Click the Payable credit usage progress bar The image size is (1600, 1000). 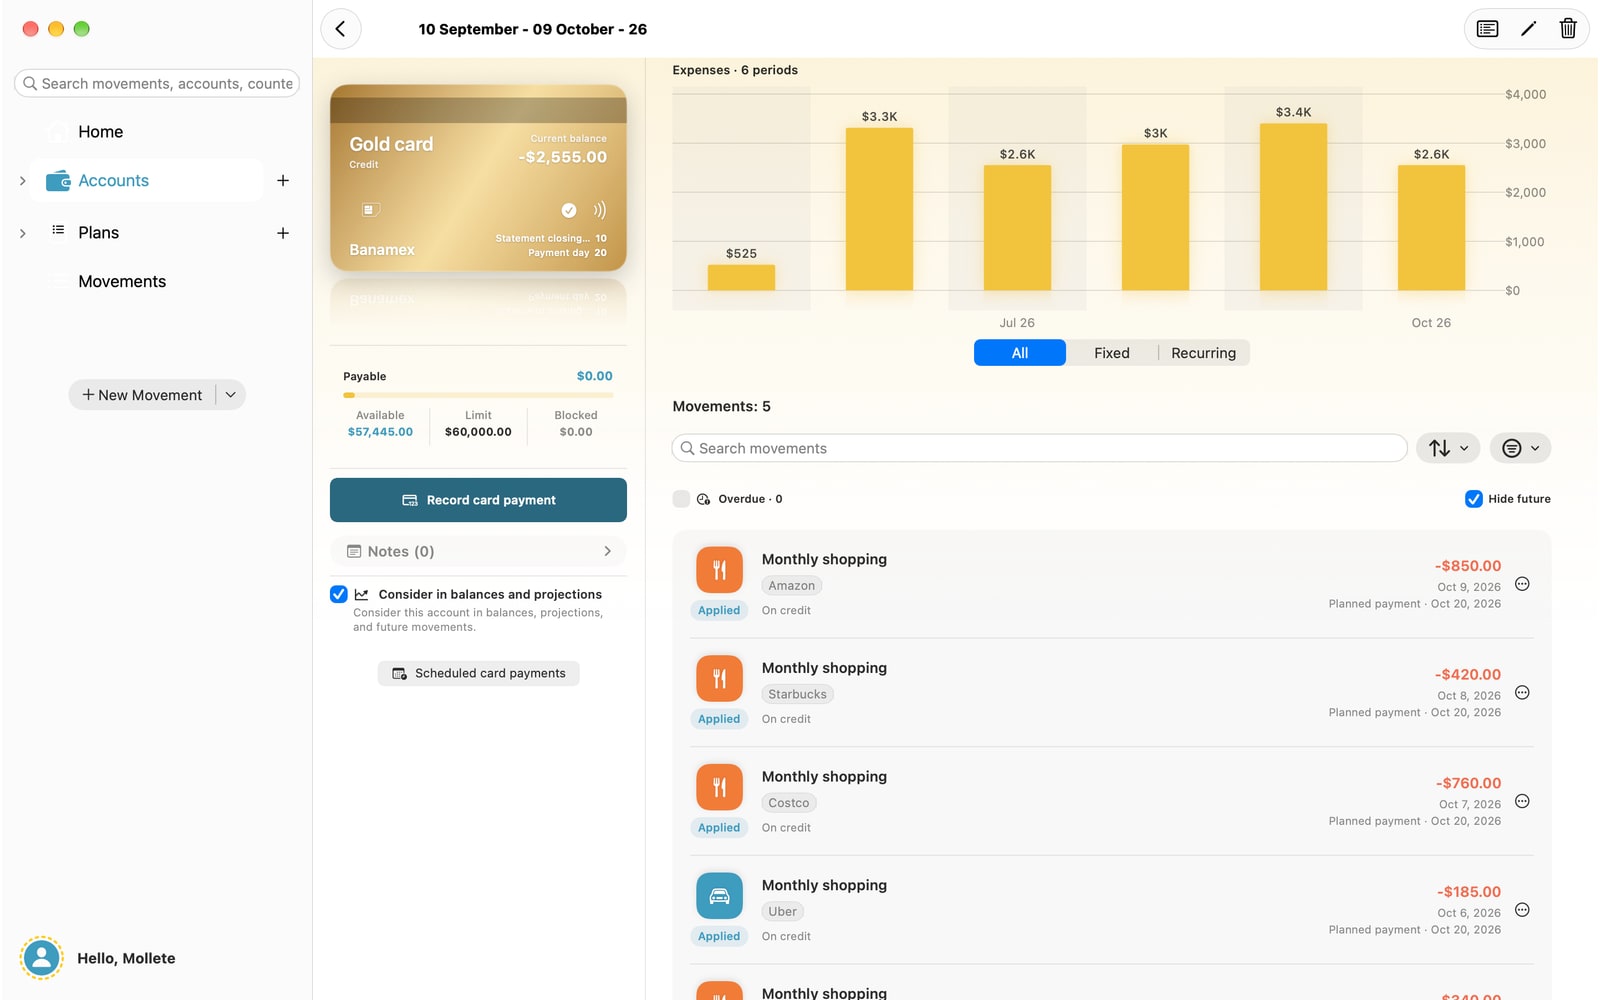[x=478, y=395]
